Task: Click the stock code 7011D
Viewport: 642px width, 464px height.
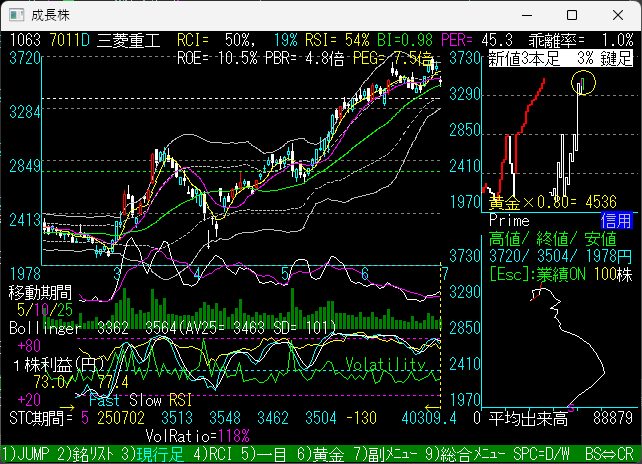Action: point(69,41)
